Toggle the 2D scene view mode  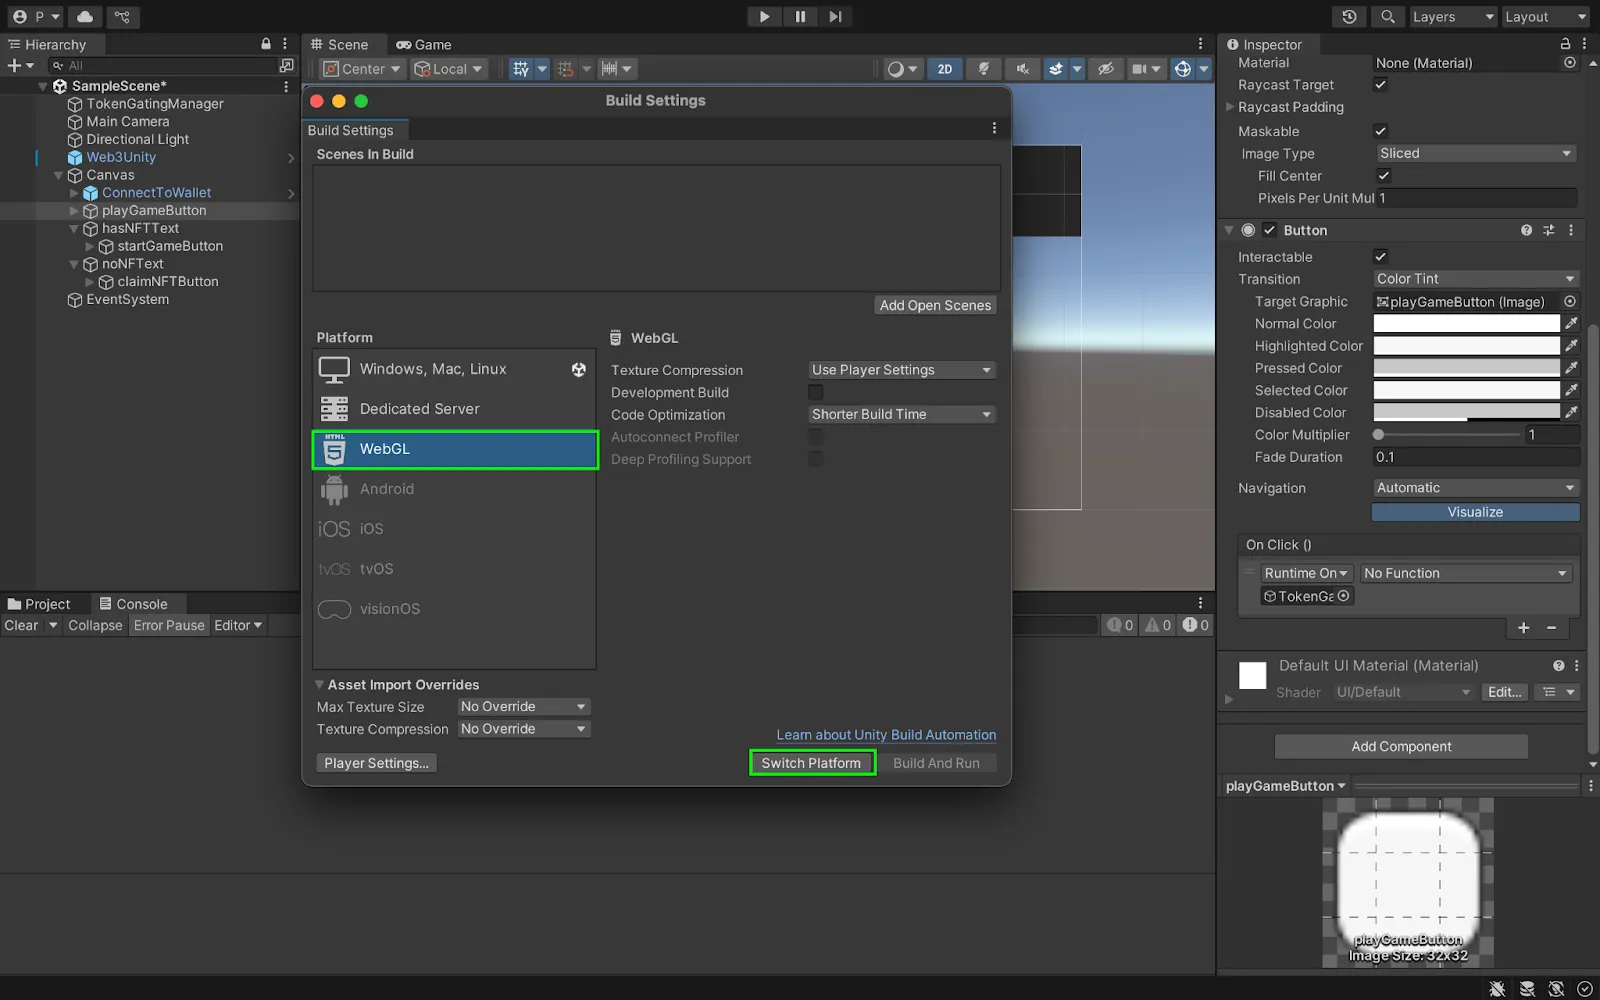point(944,69)
